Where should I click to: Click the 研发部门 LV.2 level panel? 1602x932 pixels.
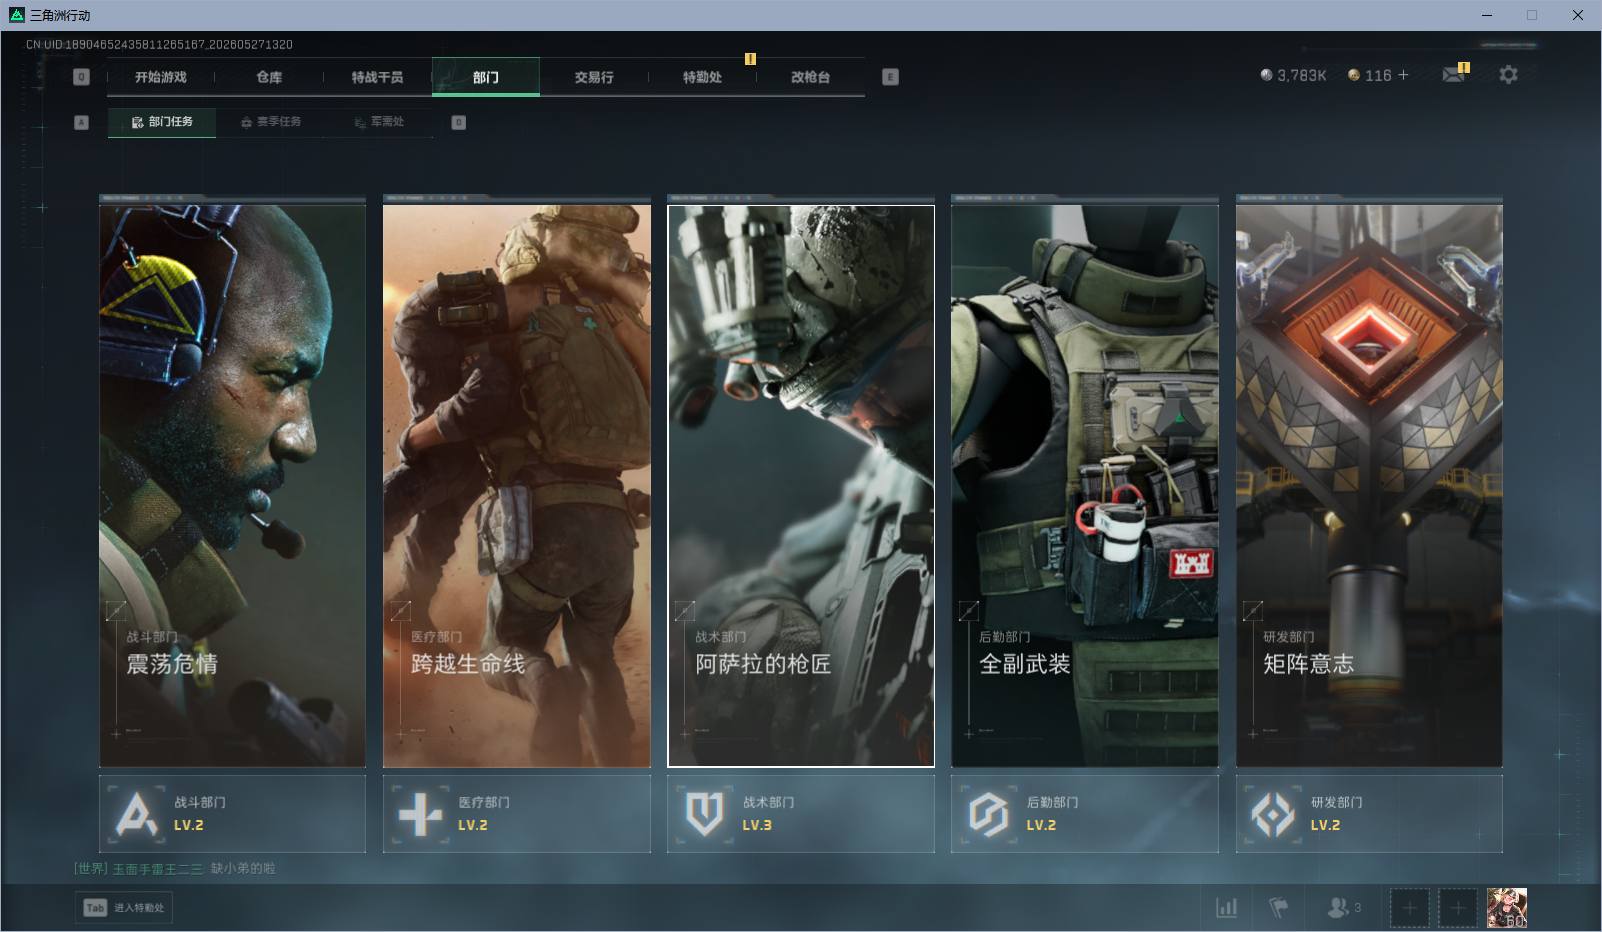(1369, 814)
